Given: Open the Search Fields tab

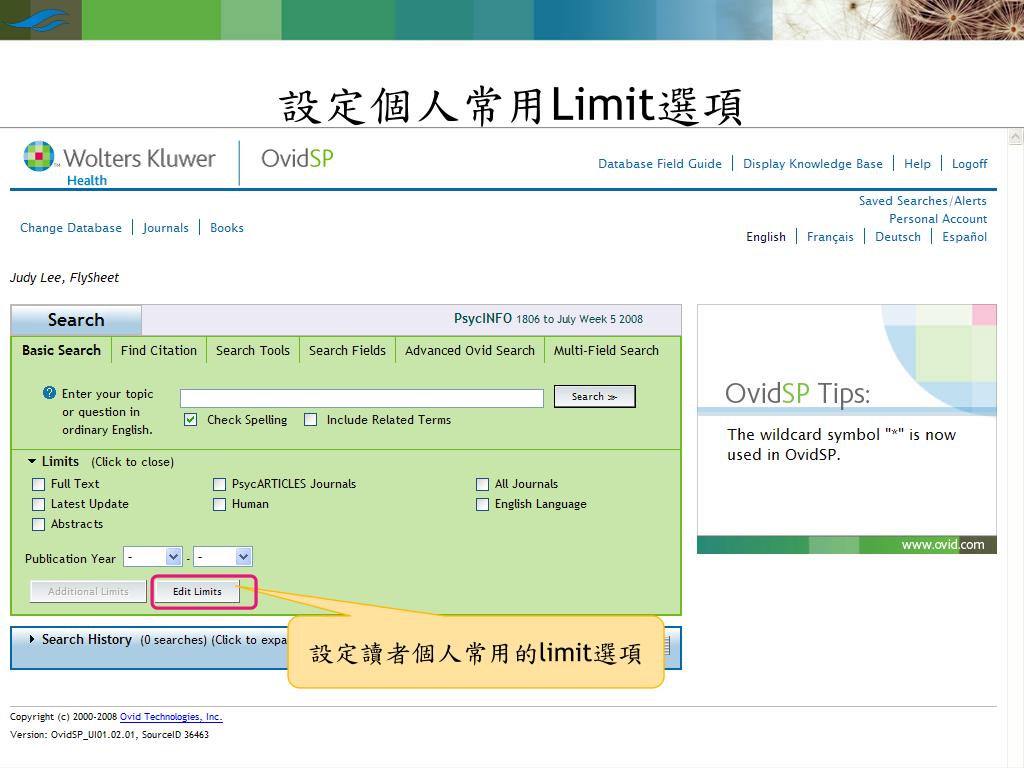Looking at the screenshot, I should coord(347,350).
